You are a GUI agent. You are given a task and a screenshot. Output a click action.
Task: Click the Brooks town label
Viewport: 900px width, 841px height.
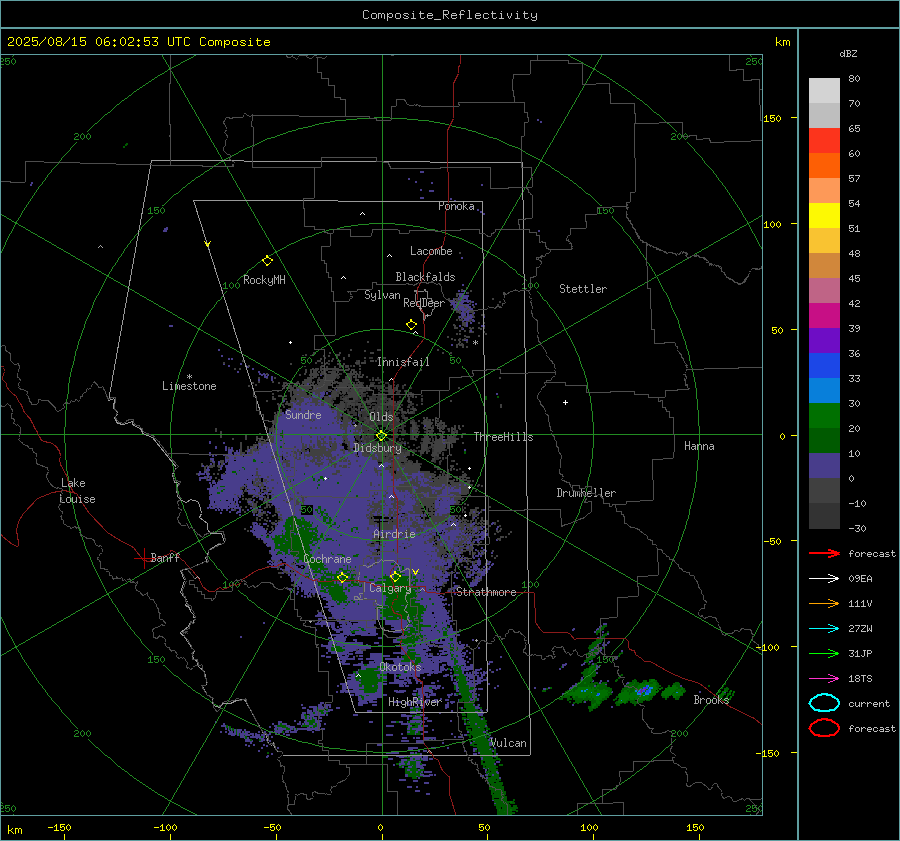711,700
